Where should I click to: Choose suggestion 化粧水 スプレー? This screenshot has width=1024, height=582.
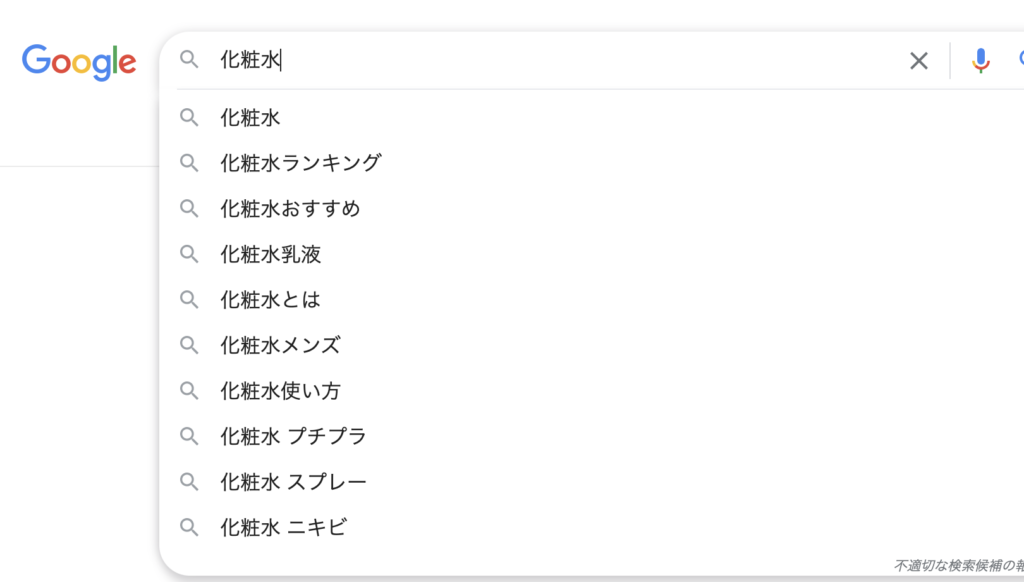coord(592,481)
